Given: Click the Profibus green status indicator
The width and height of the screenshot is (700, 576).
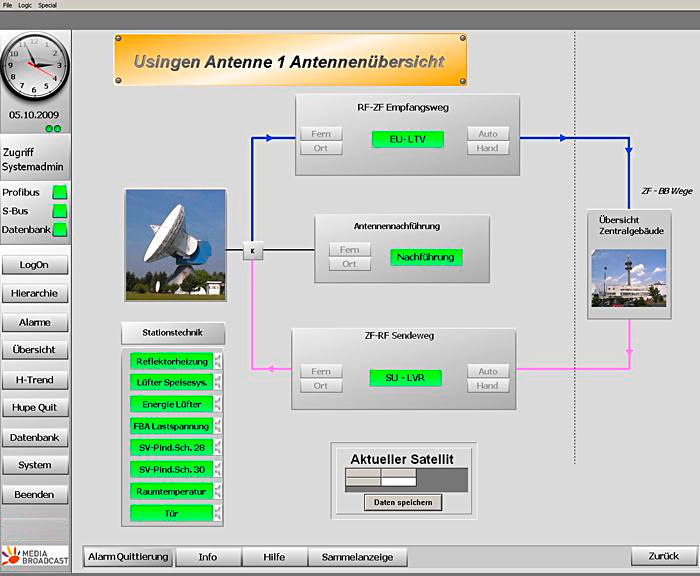Looking at the screenshot, I should [x=59, y=192].
